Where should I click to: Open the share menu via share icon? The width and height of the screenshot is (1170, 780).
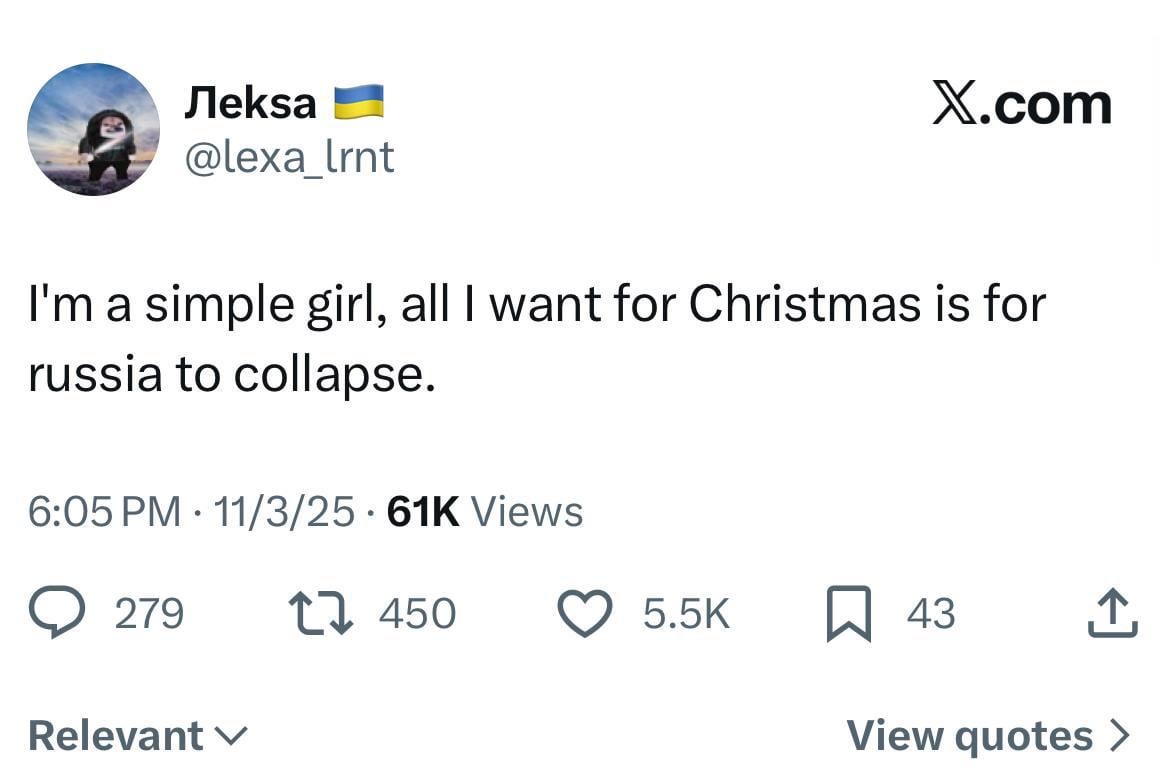pos(1113,614)
